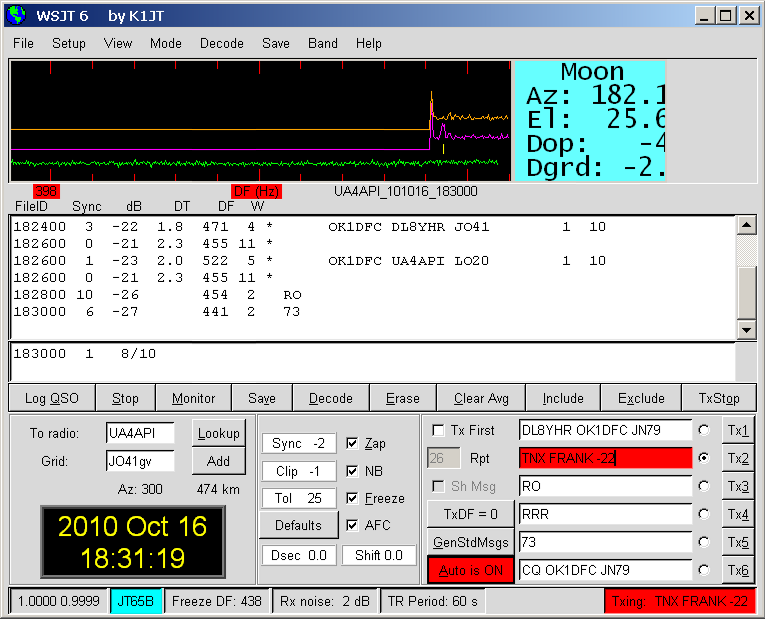Screen dimensions: 765x619
Task: Click the spectrum waterfall display
Action: [260, 120]
